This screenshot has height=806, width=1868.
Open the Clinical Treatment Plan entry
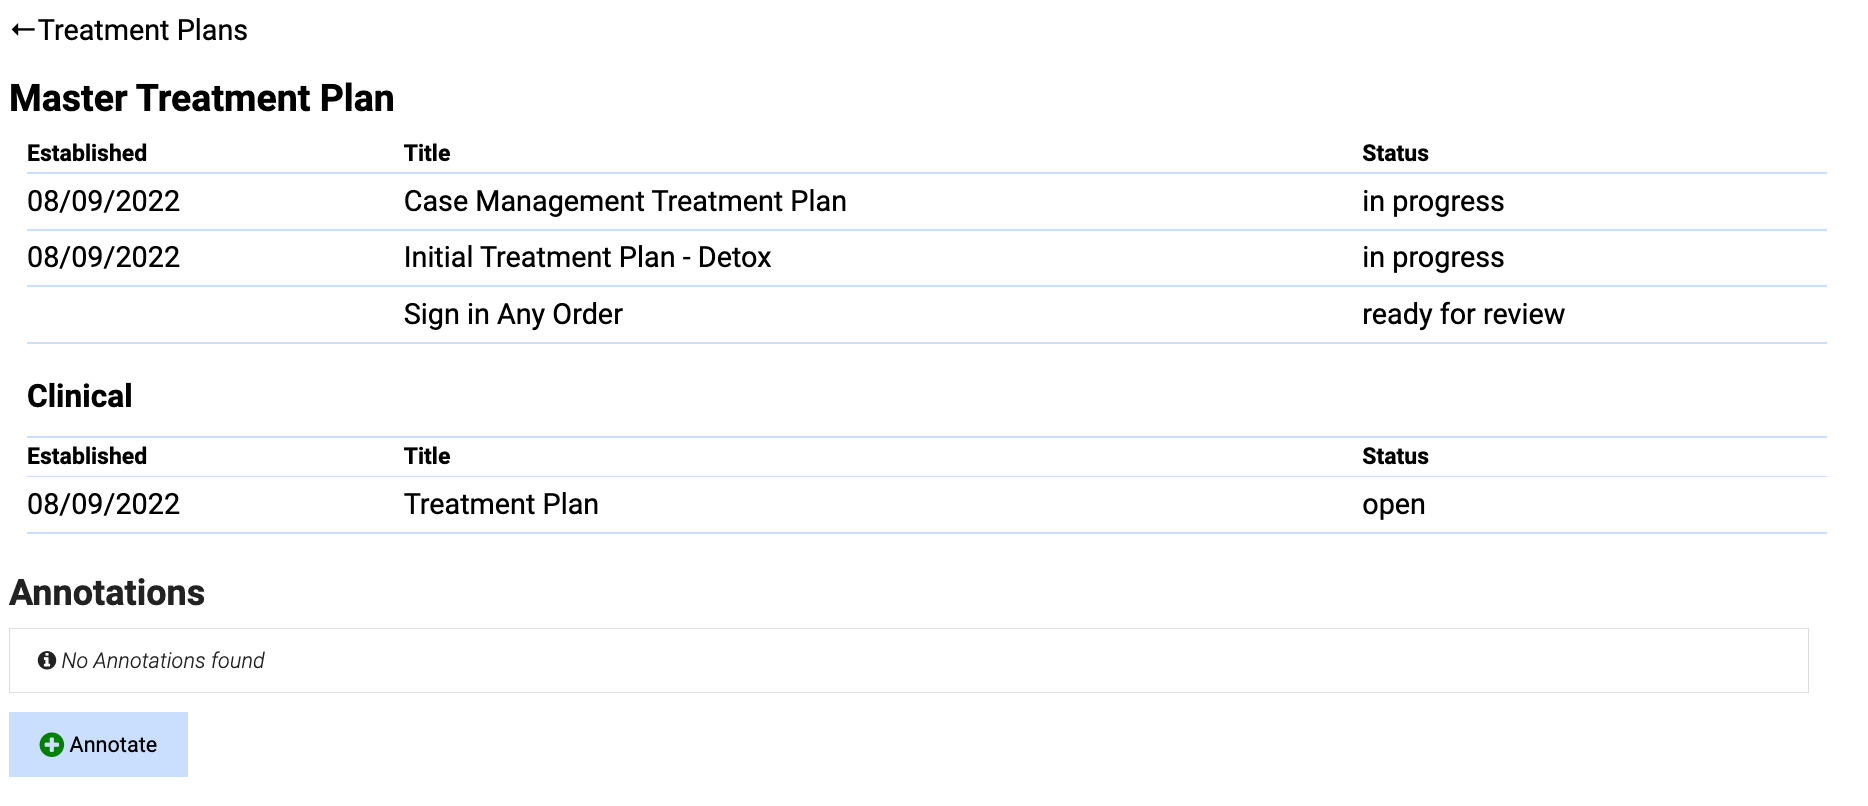(x=501, y=504)
